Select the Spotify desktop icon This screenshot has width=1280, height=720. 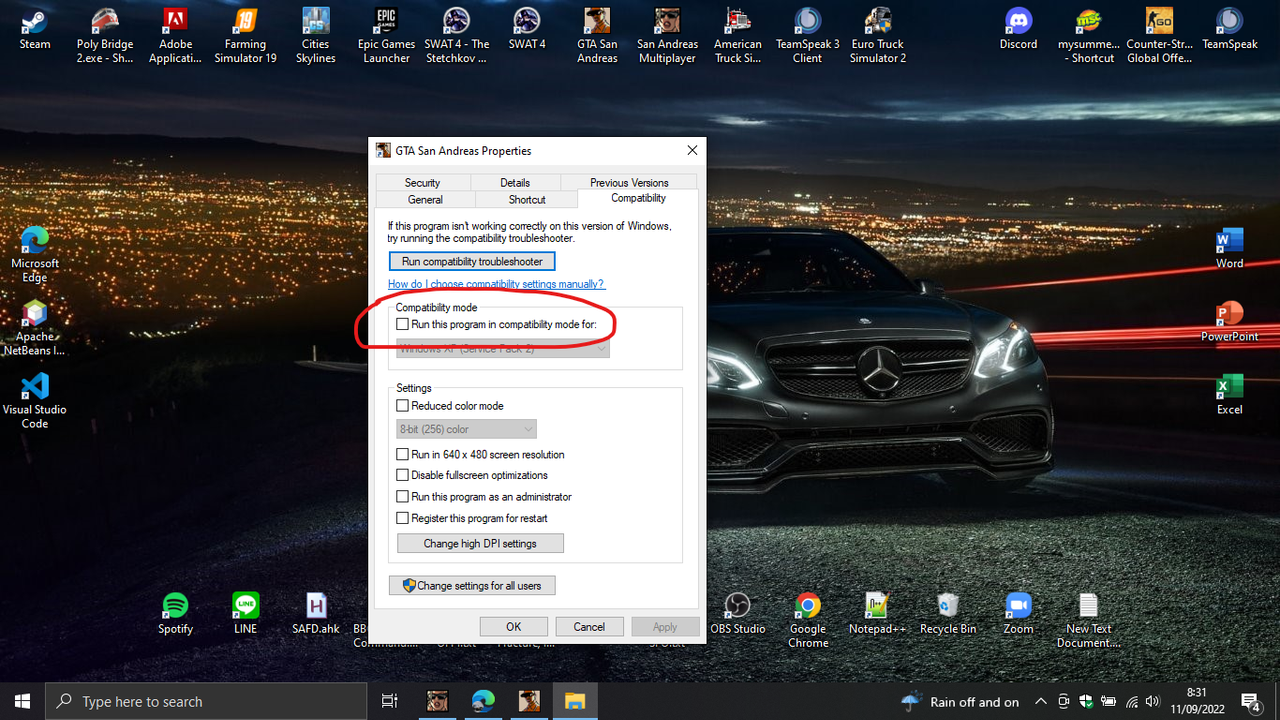pyautogui.click(x=175, y=613)
